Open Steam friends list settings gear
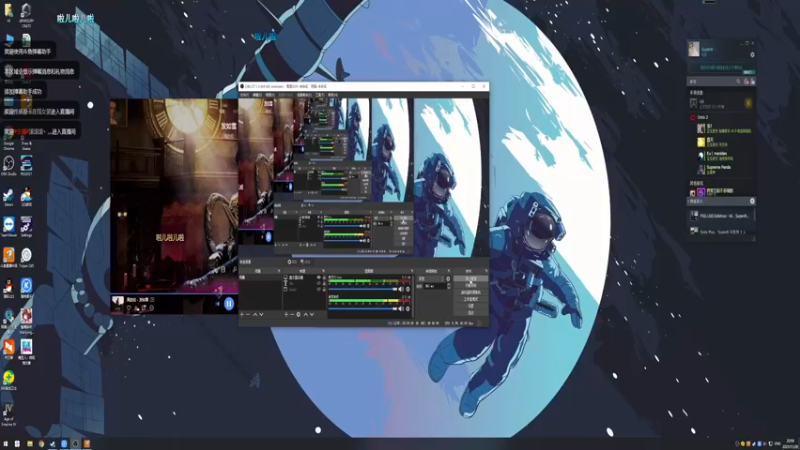This screenshot has height=450, width=800. (x=752, y=55)
